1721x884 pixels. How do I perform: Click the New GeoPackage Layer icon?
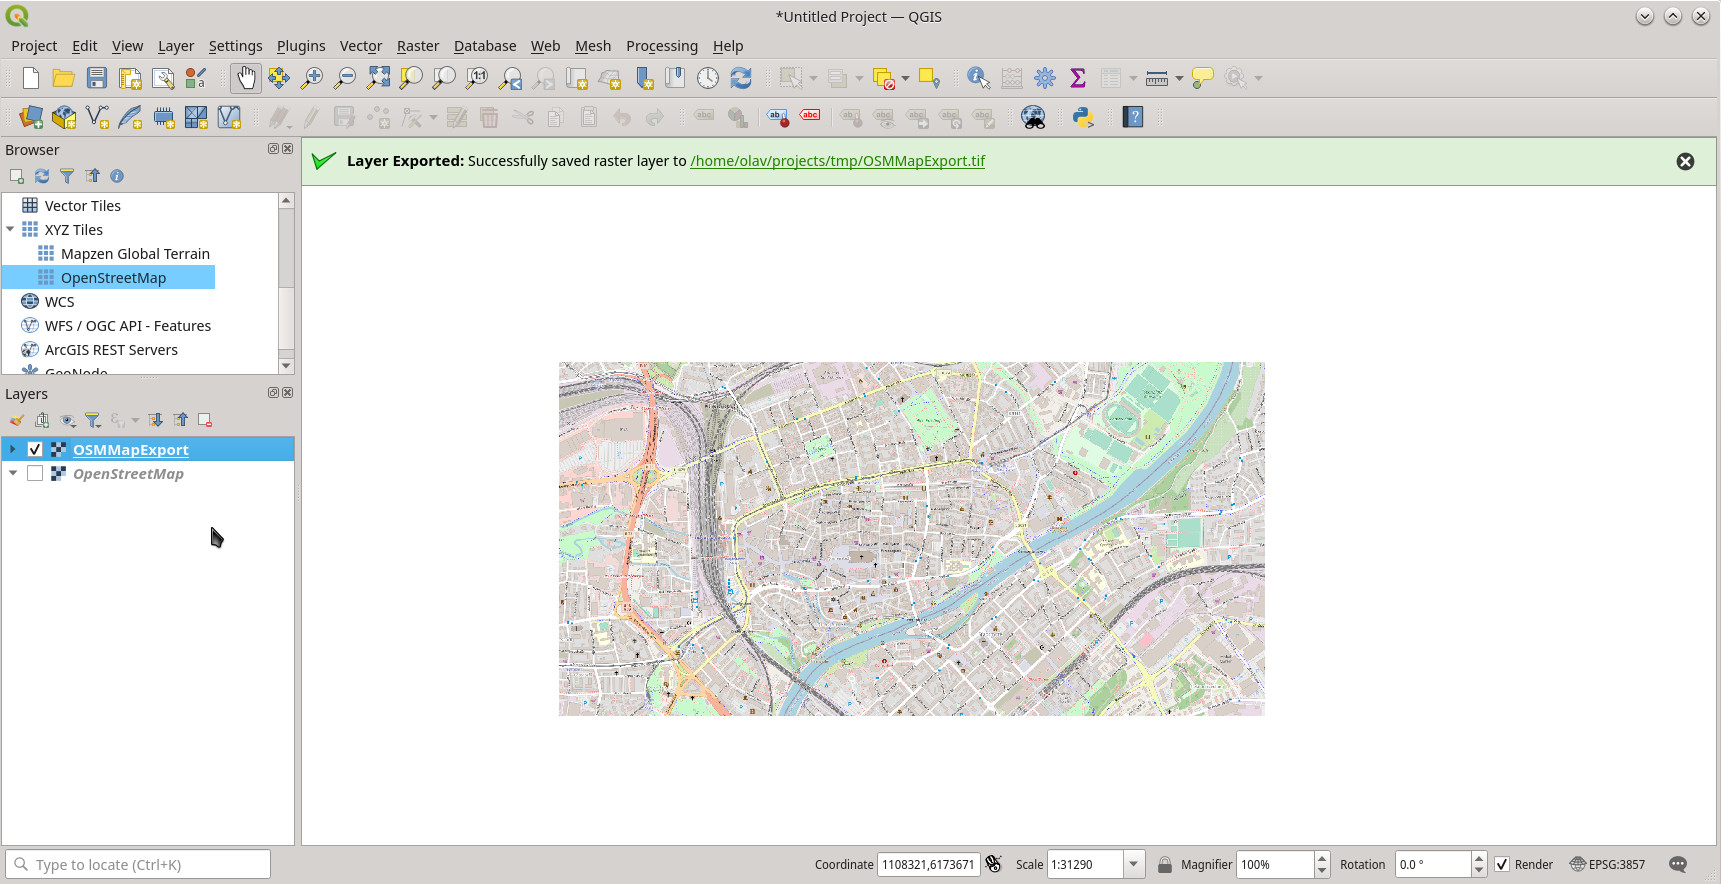point(64,117)
